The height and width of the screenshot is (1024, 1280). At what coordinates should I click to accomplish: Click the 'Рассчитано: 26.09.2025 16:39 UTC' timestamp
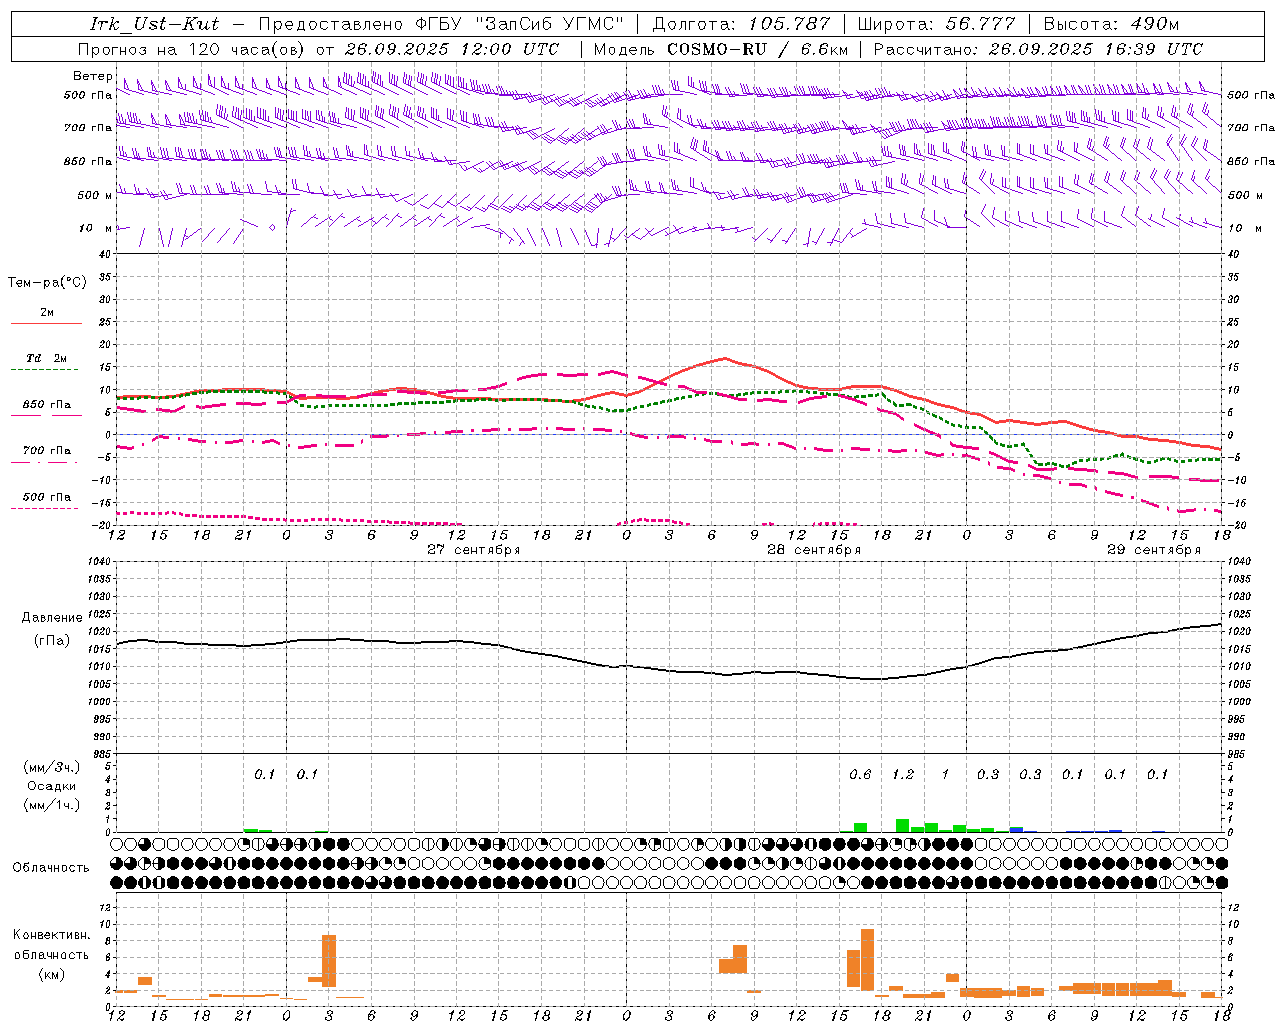[x=1038, y=49]
